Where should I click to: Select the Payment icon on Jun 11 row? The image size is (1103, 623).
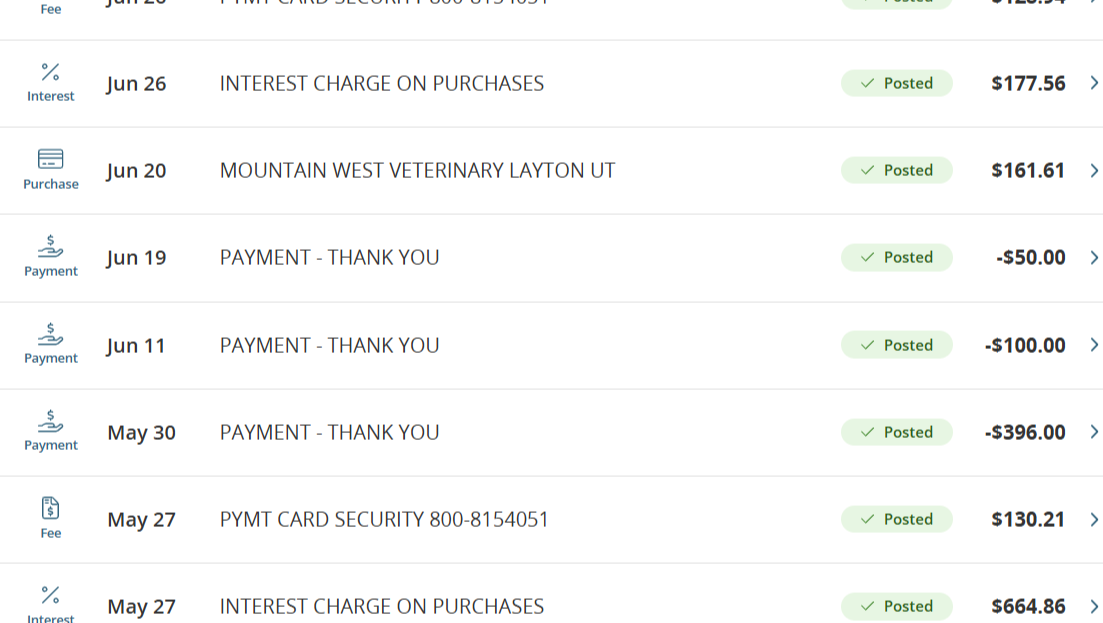pyautogui.click(x=50, y=334)
